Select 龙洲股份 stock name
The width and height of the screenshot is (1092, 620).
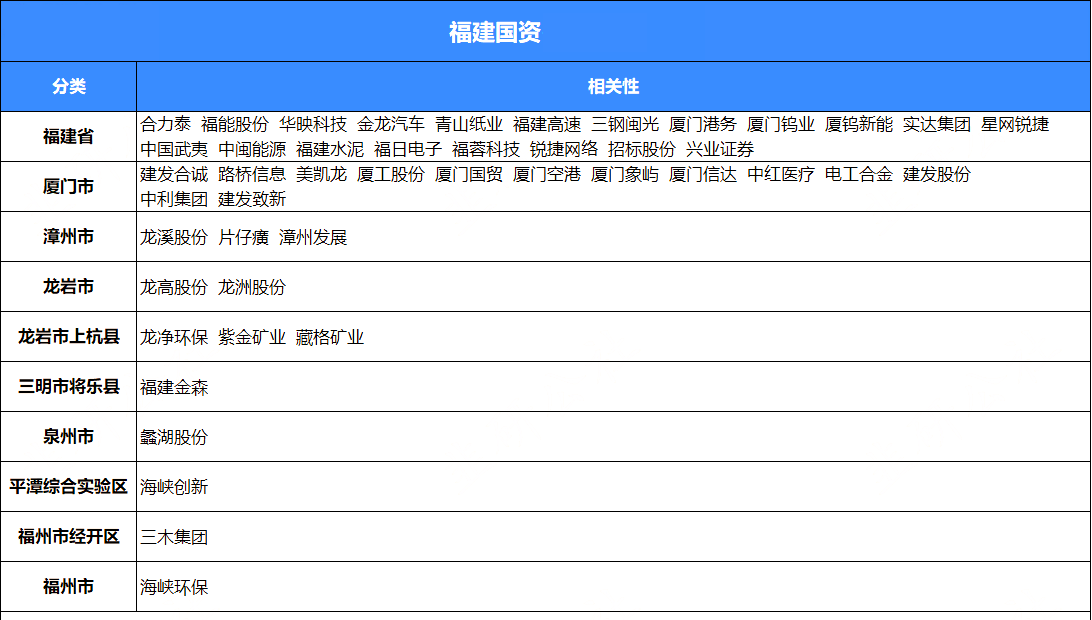[x=252, y=287]
